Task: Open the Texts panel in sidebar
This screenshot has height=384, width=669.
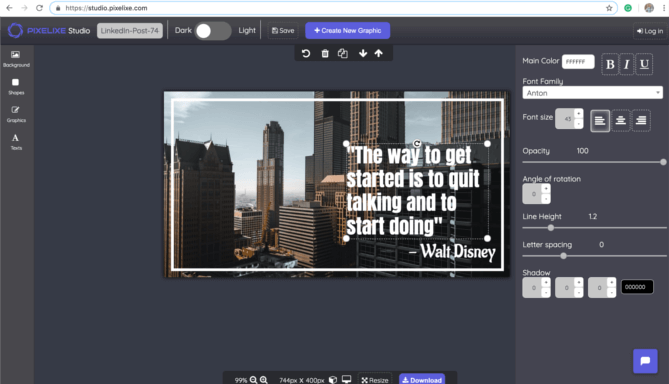Action: click(x=16, y=142)
